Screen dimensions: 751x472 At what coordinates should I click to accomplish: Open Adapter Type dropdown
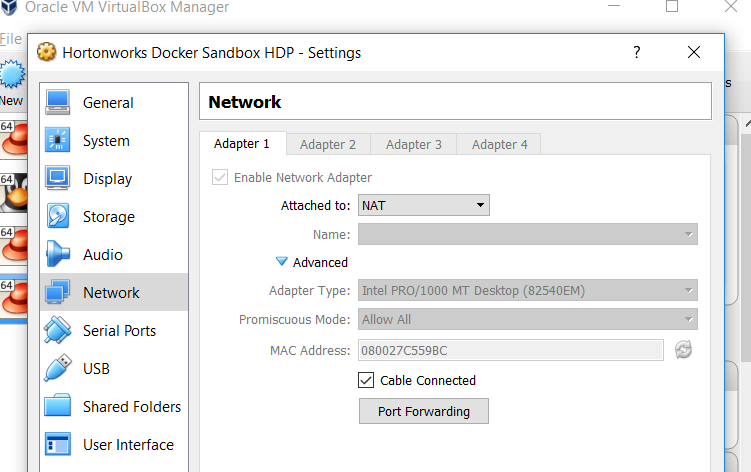(x=527, y=291)
